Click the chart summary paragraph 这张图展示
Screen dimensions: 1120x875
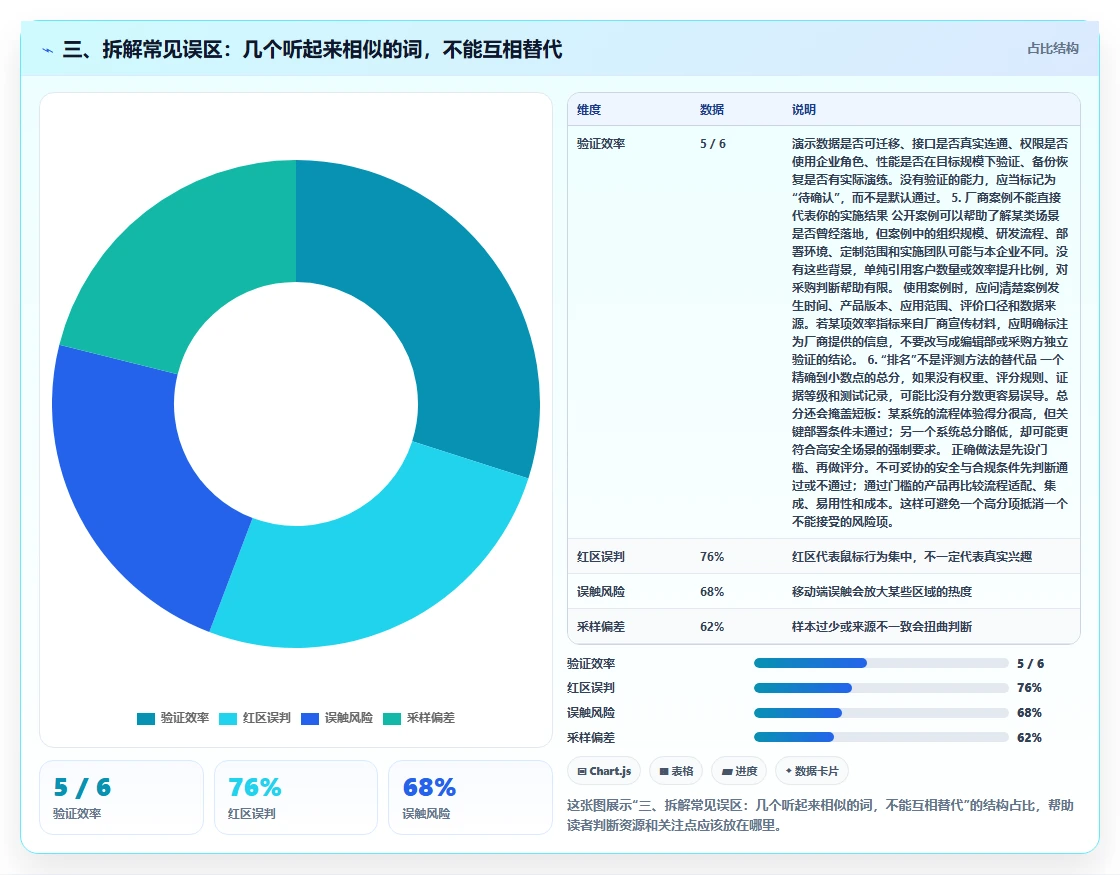coord(820,816)
